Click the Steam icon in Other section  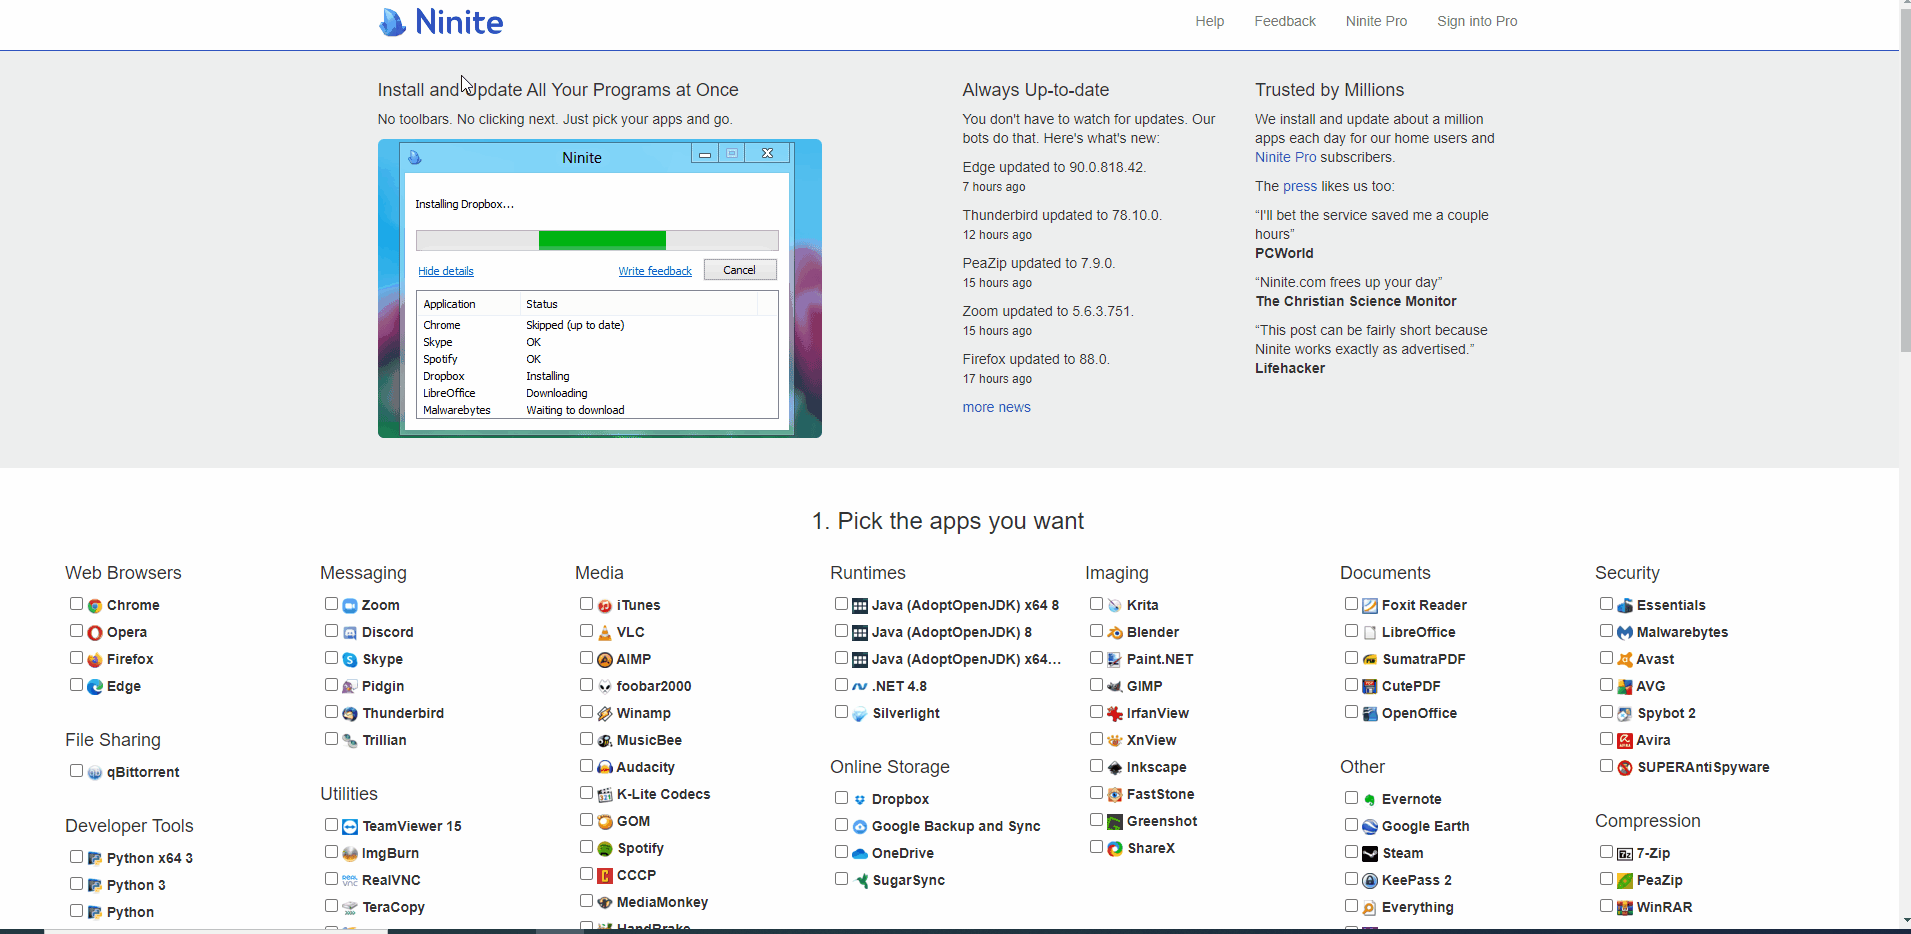pos(1370,854)
